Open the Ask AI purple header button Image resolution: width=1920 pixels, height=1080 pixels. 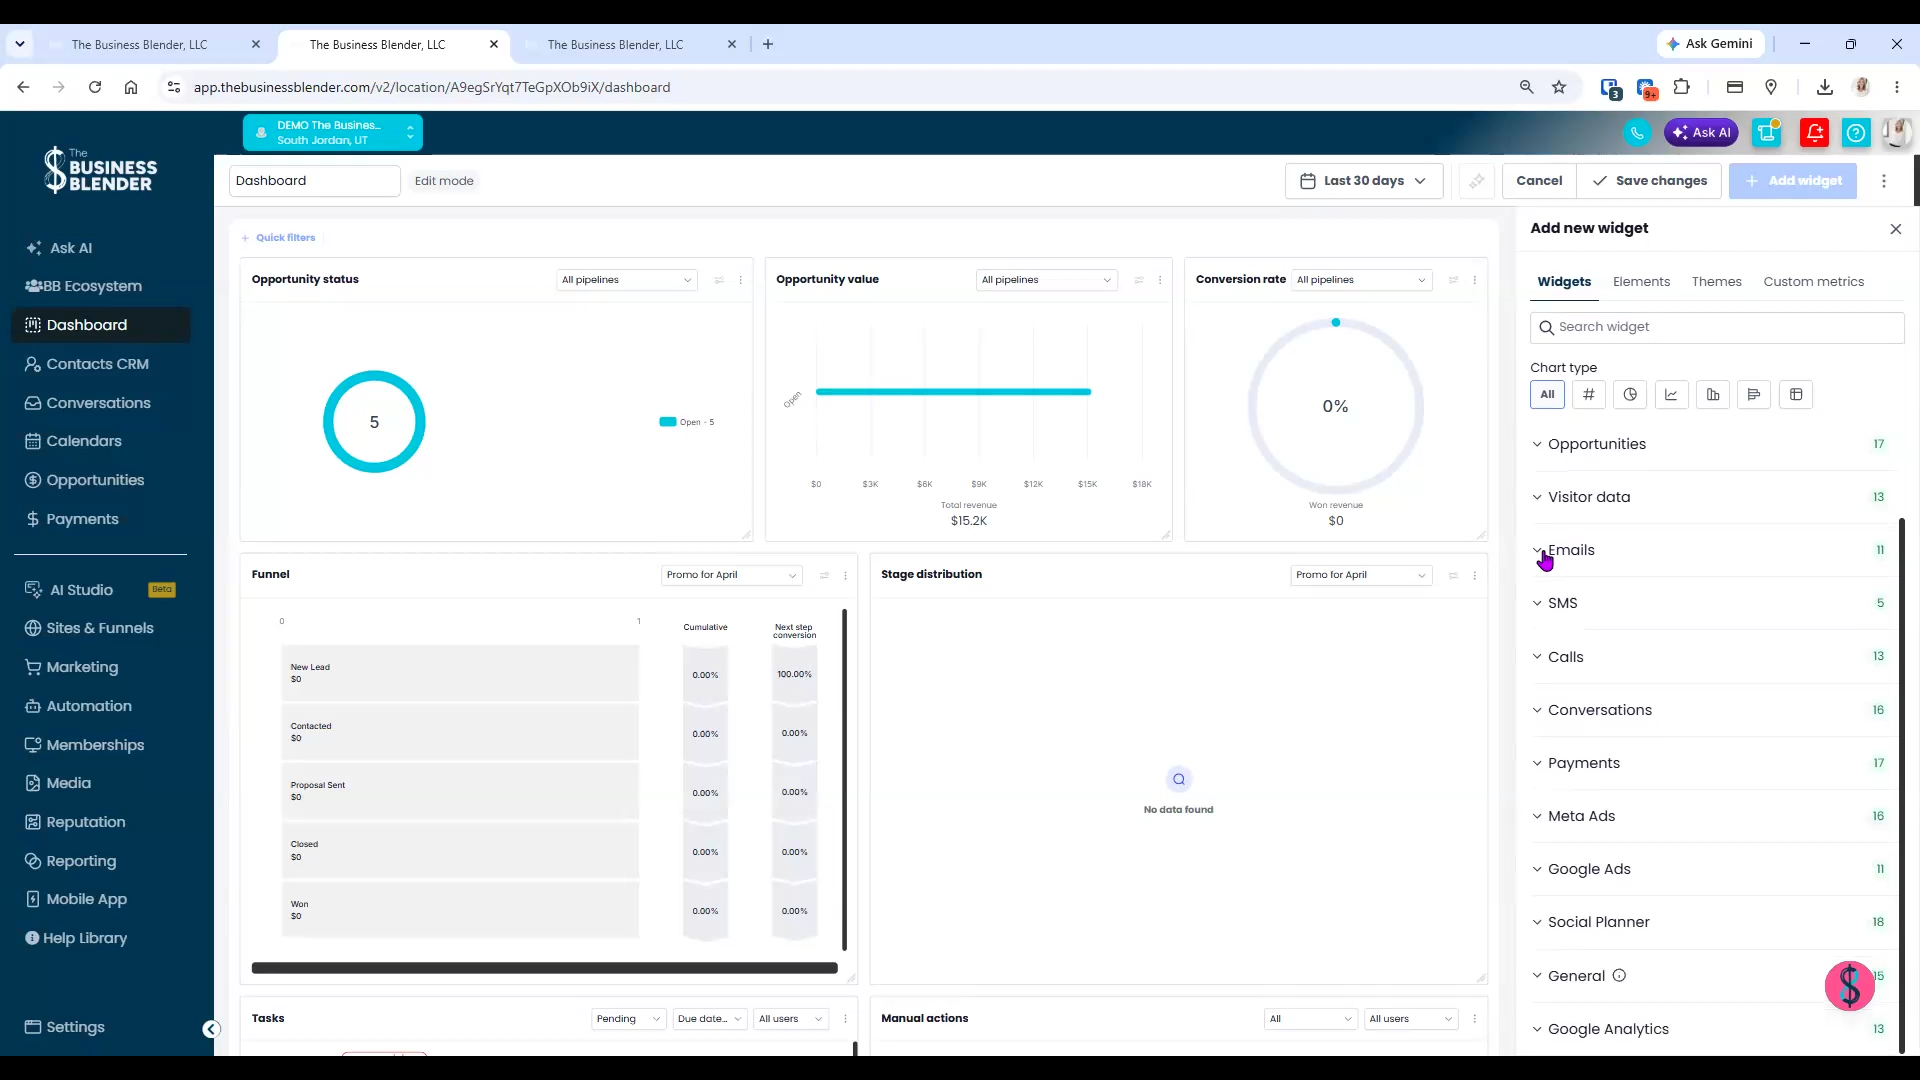1701,132
